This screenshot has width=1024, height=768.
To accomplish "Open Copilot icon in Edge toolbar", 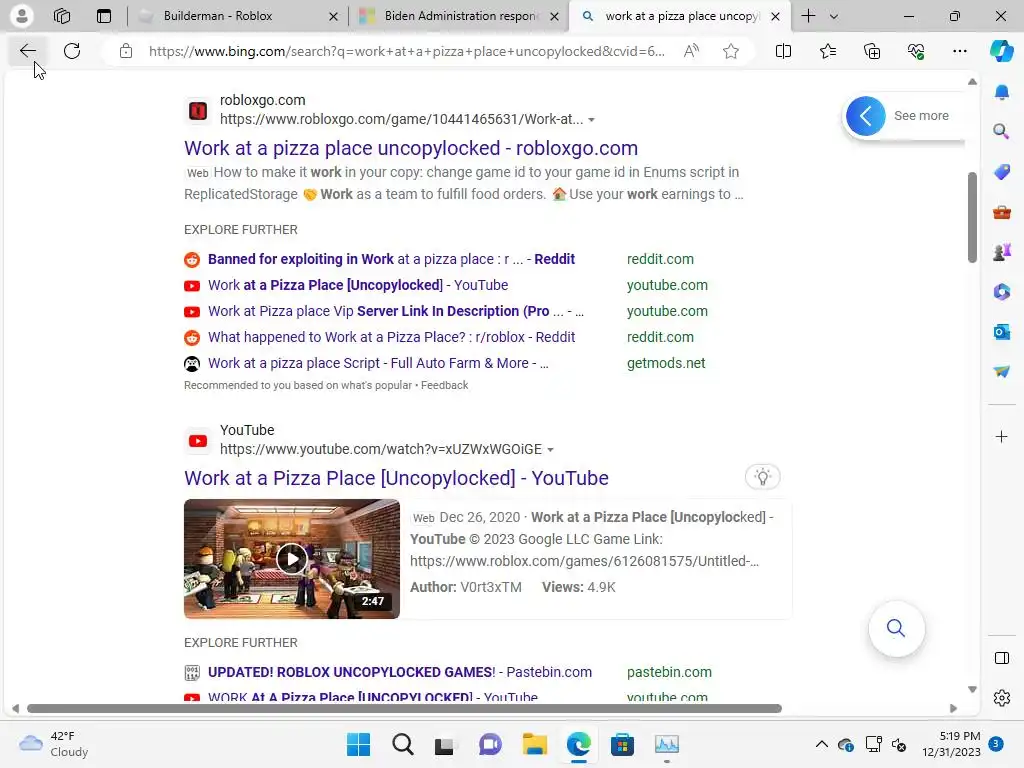I will tap(1001, 51).
